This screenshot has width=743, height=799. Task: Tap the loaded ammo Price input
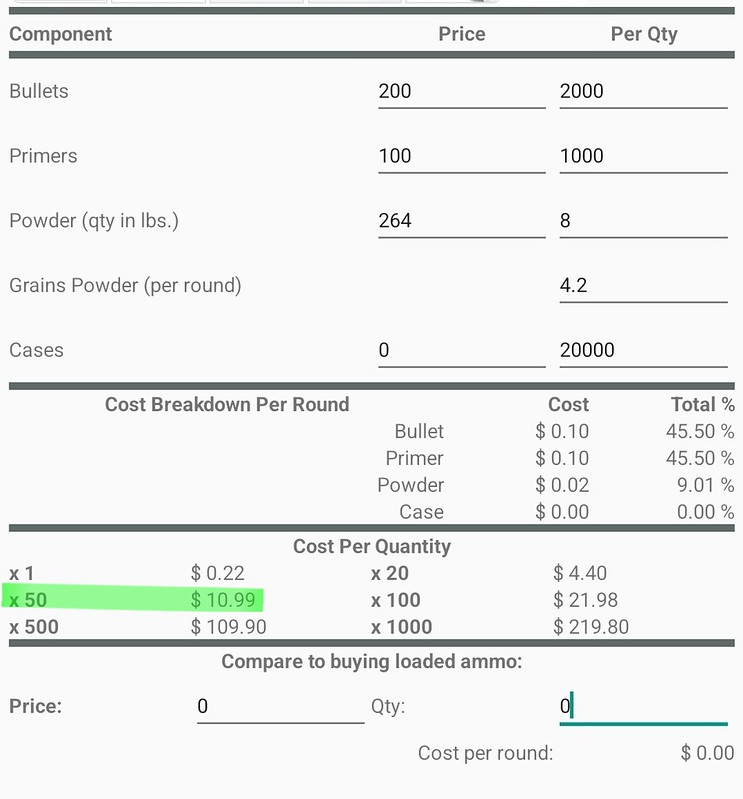[x=280, y=707]
